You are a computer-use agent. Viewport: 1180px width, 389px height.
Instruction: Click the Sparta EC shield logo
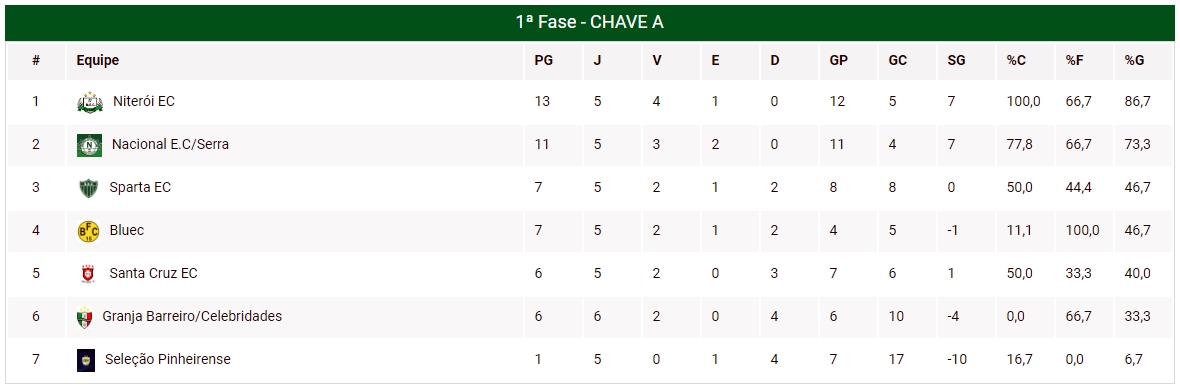88,188
